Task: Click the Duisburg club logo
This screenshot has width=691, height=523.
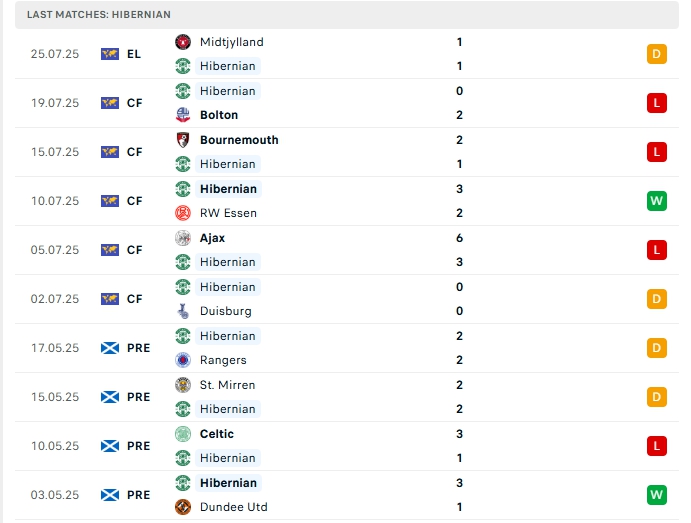Action: click(183, 311)
